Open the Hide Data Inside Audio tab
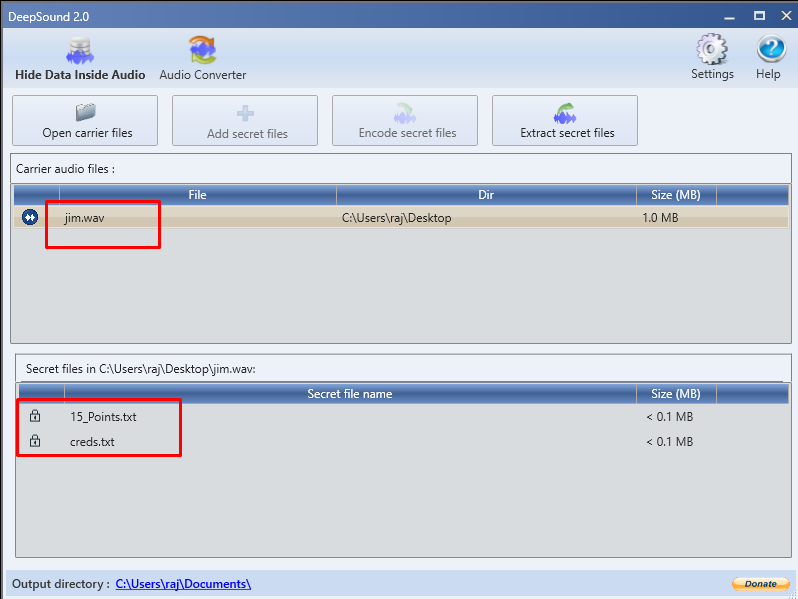Image resolution: width=798 pixels, height=599 pixels. pos(80,59)
